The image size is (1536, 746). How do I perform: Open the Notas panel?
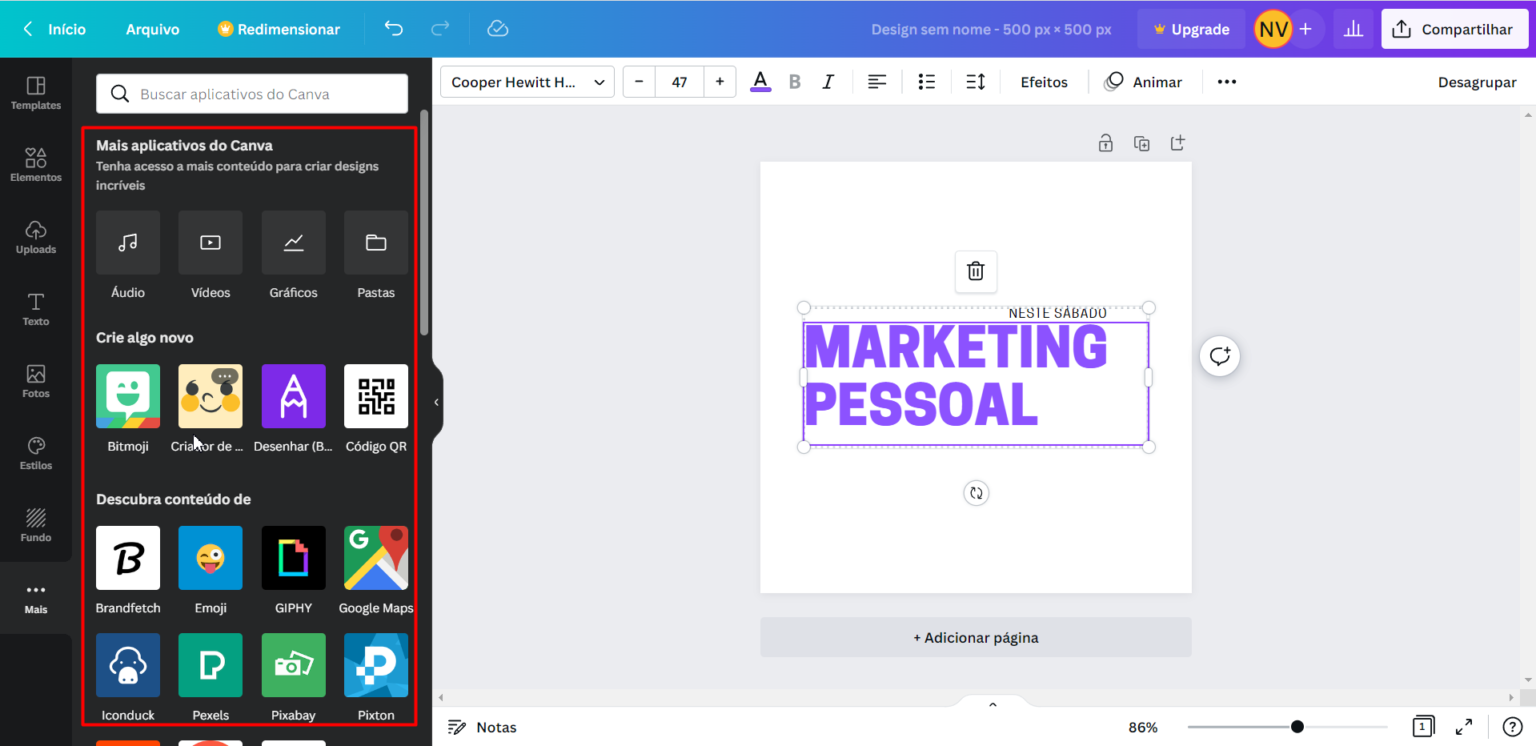(x=482, y=727)
